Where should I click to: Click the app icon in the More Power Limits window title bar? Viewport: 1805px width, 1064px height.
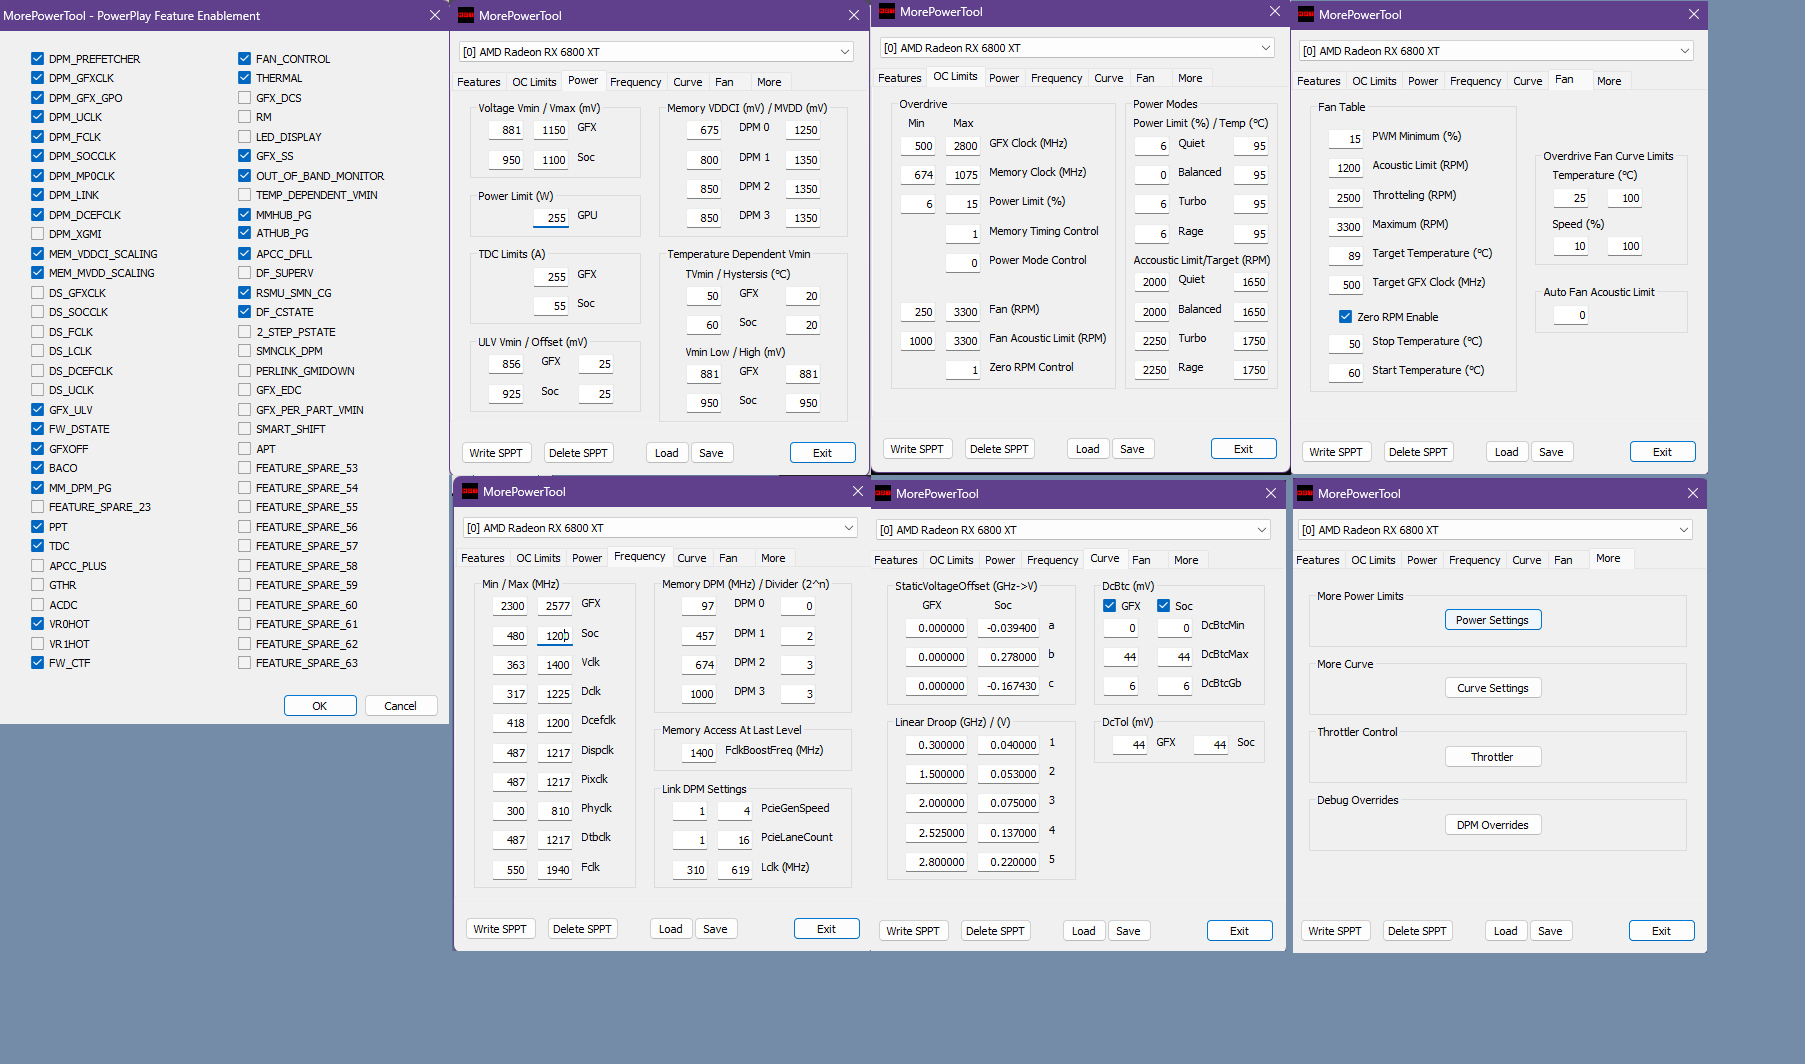[1305, 493]
